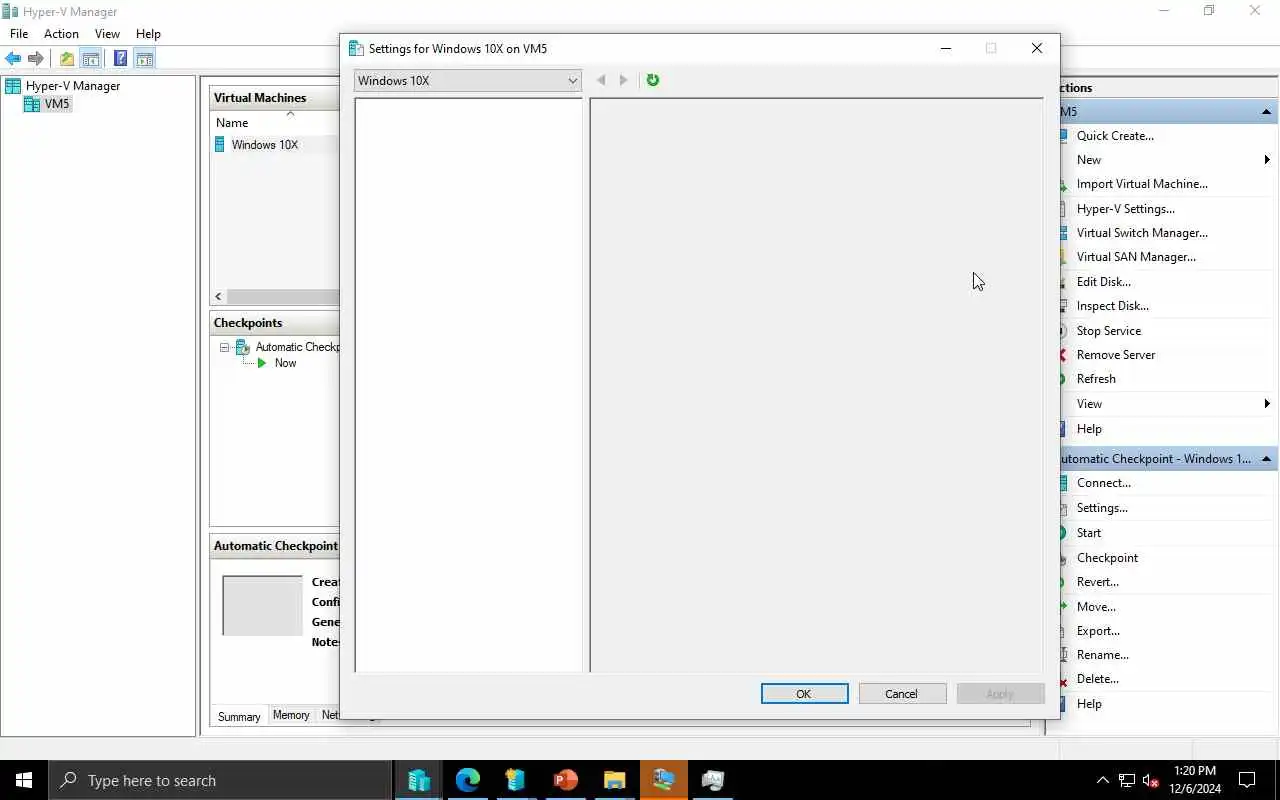Screen dimensions: 1280x800
Task: Open Virtual Switch Manager action
Action: click(1142, 233)
